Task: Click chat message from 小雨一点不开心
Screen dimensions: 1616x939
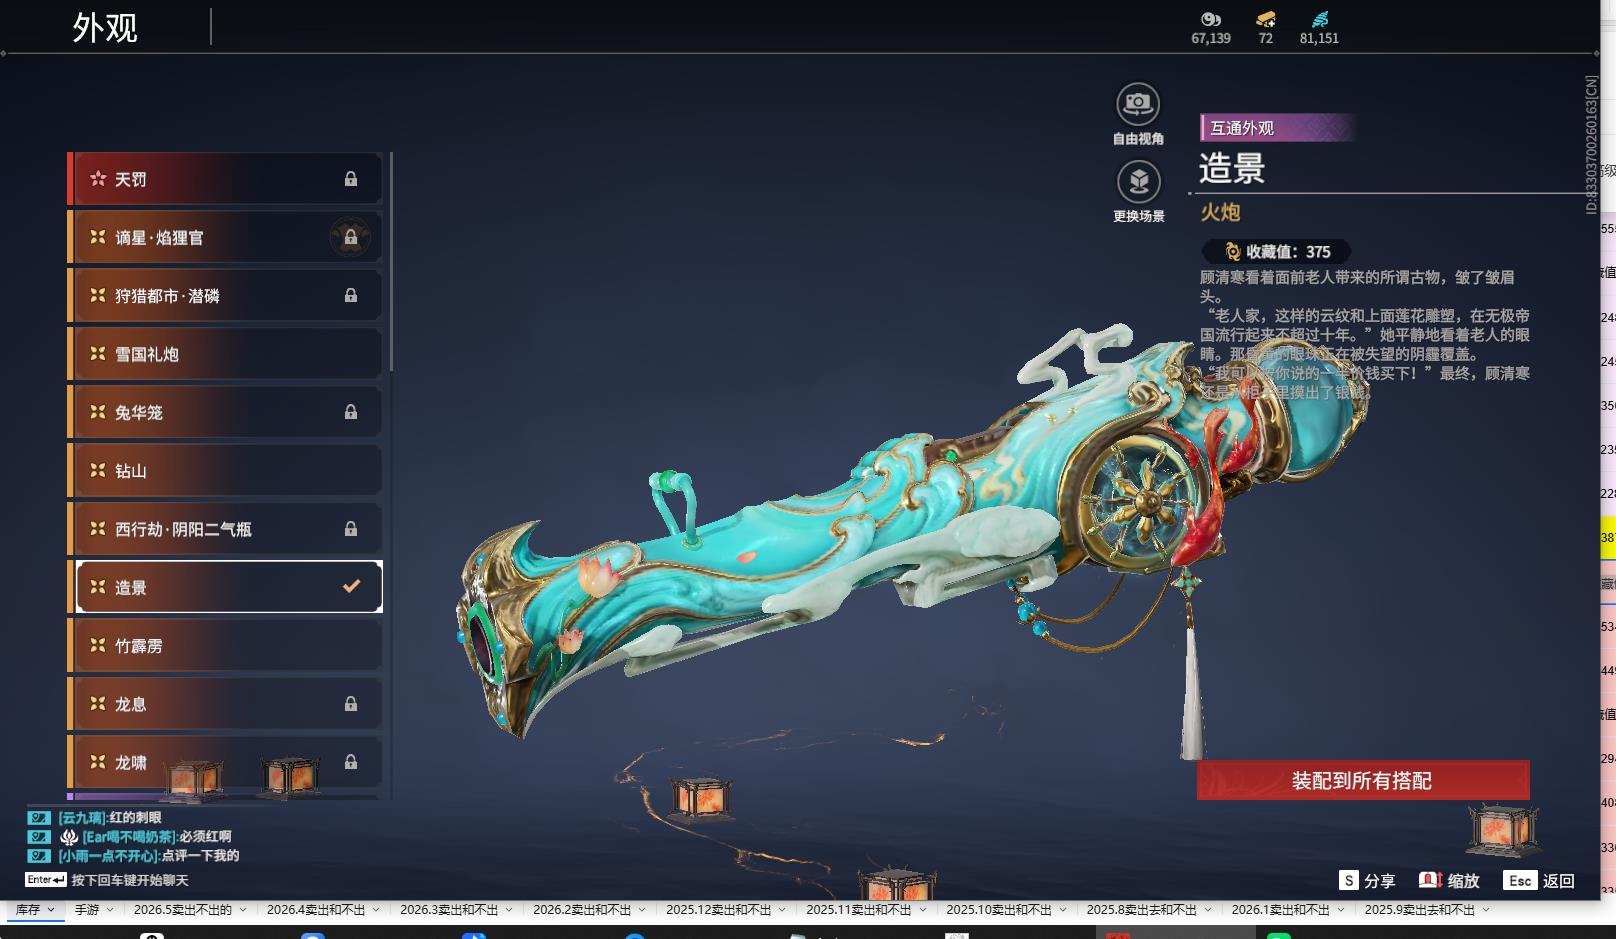Action: (148, 856)
